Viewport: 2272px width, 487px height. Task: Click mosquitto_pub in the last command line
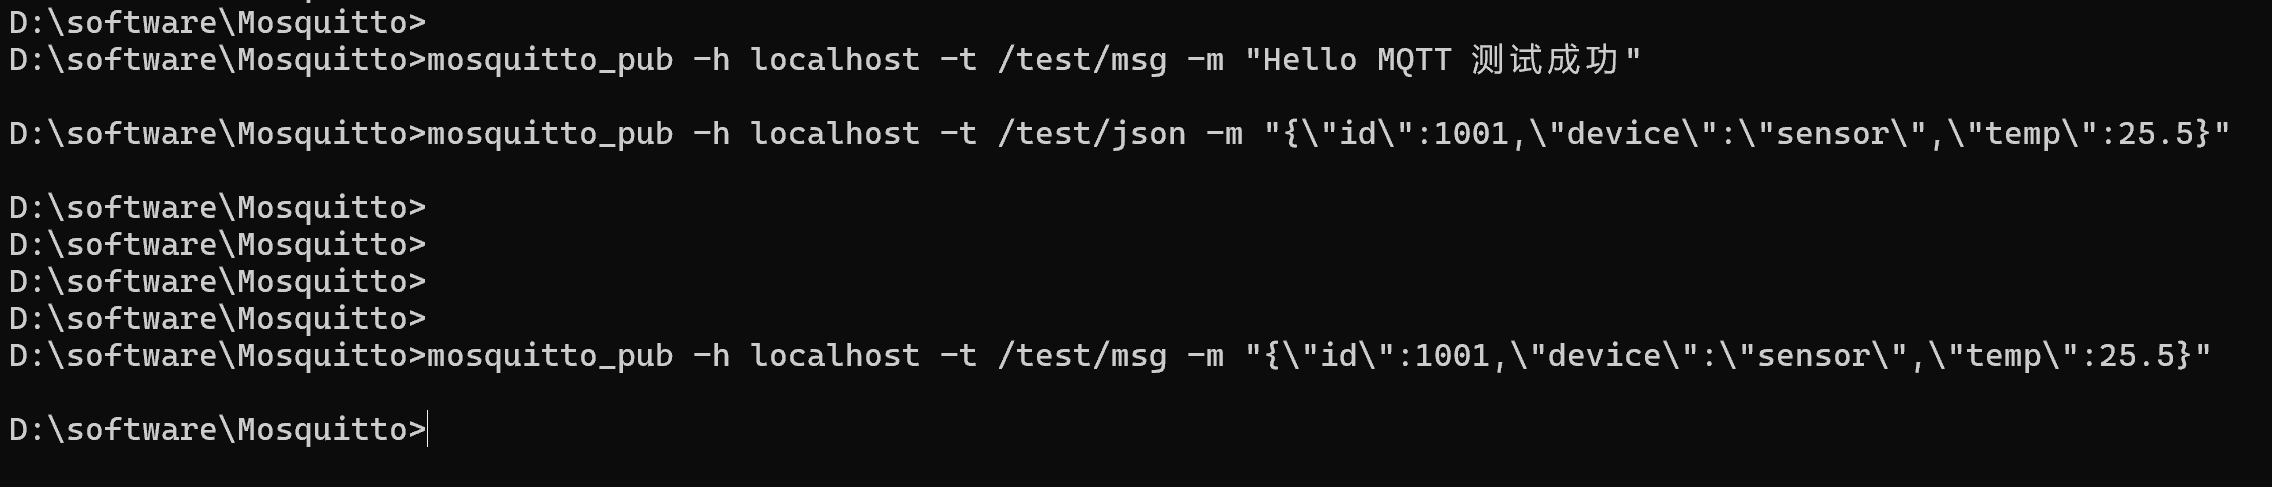pyautogui.click(x=550, y=356)
